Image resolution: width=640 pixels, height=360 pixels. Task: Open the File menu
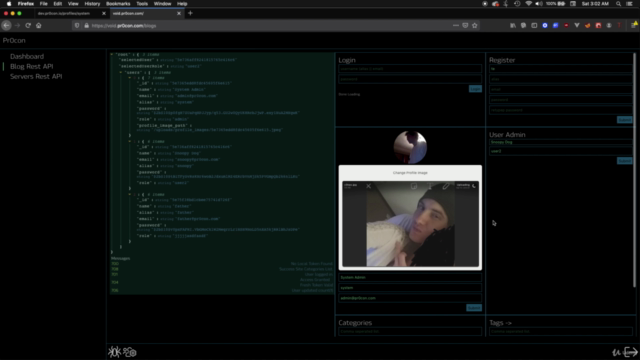coord(43,4)
